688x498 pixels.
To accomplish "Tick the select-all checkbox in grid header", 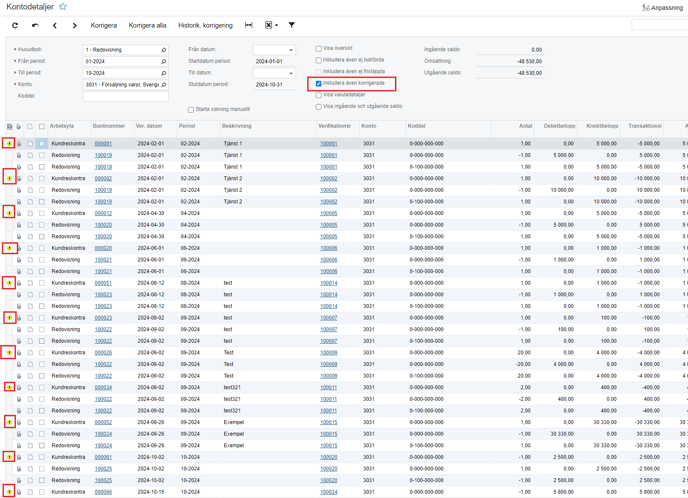I will click(x=42, y=126).
